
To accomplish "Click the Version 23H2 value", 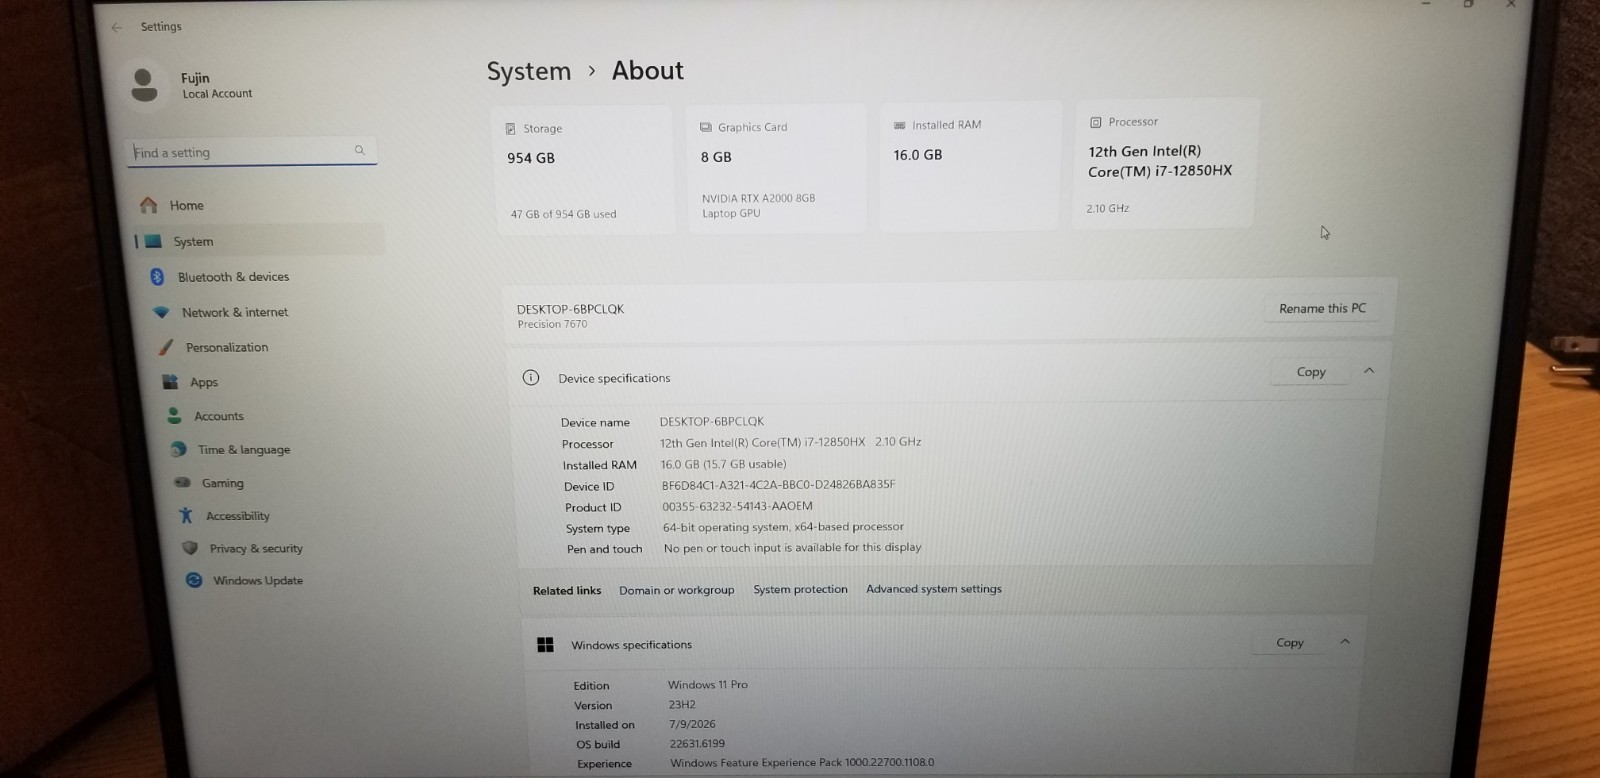I will pyautogui.click(x=682, y=704).
